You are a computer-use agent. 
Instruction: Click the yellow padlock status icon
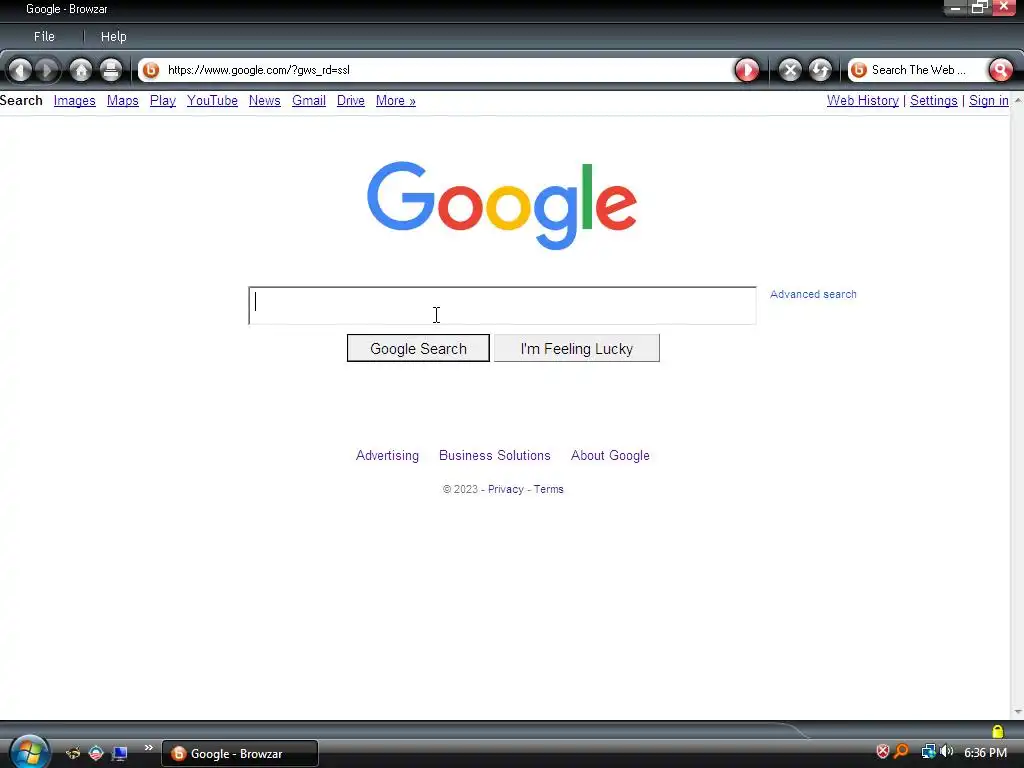997,731
